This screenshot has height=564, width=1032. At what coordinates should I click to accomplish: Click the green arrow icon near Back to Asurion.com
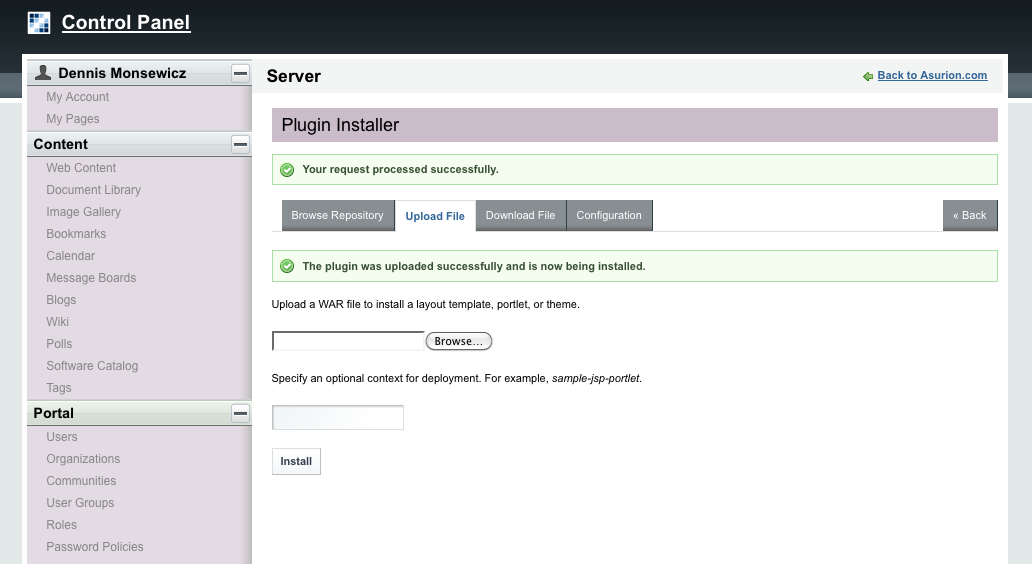(867, 76)
